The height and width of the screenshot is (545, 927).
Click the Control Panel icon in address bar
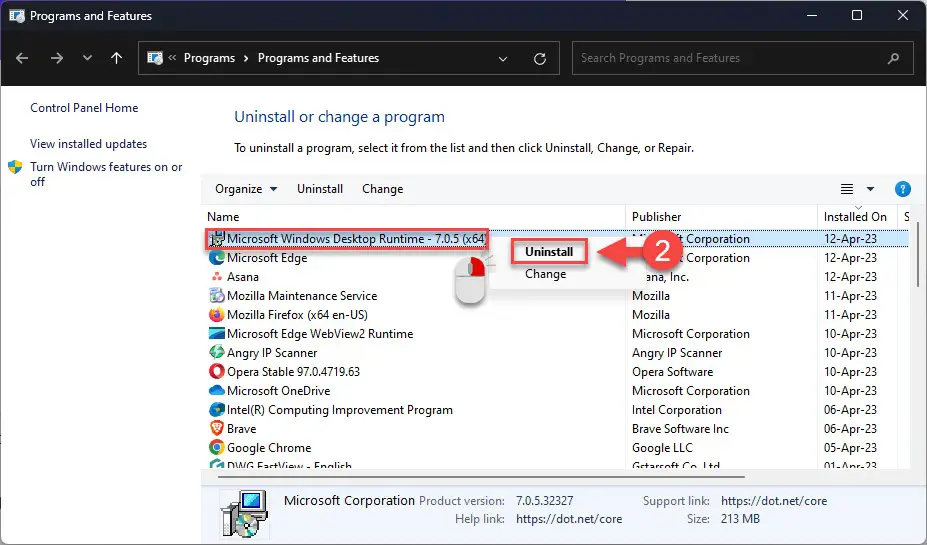pyautogui.click(x=155, y=58)
